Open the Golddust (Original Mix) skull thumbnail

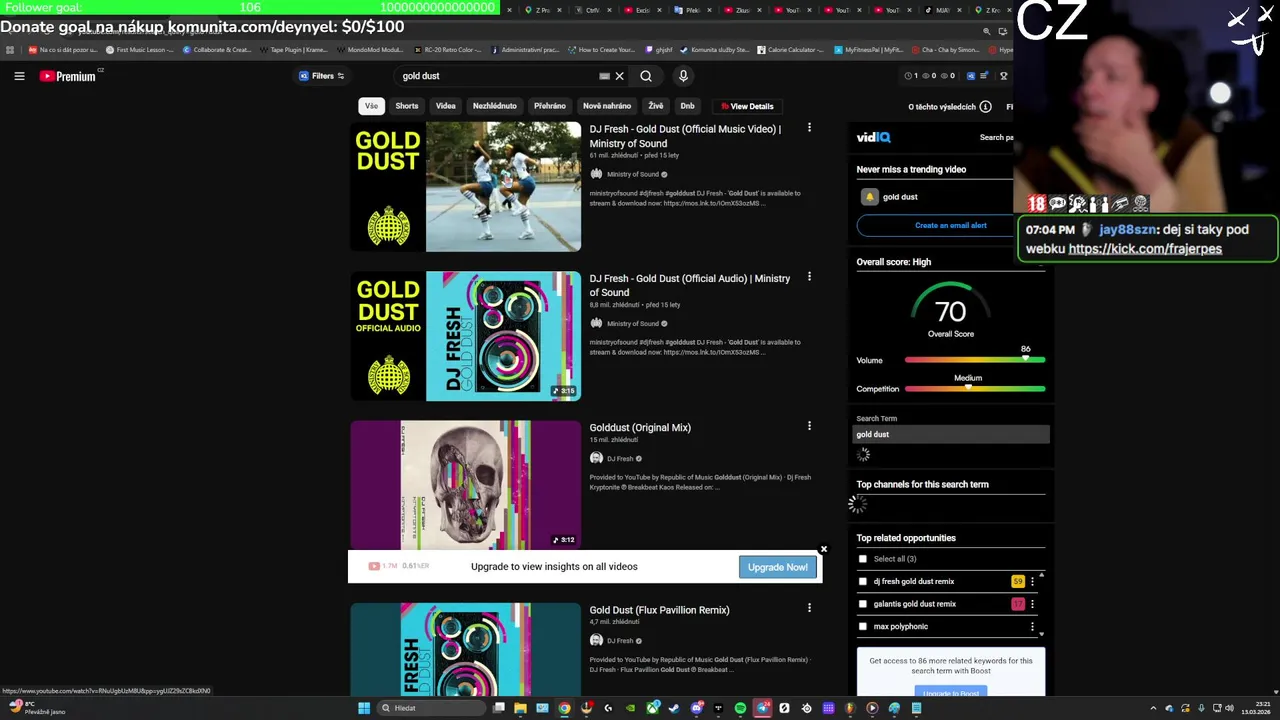pos(465,485)
